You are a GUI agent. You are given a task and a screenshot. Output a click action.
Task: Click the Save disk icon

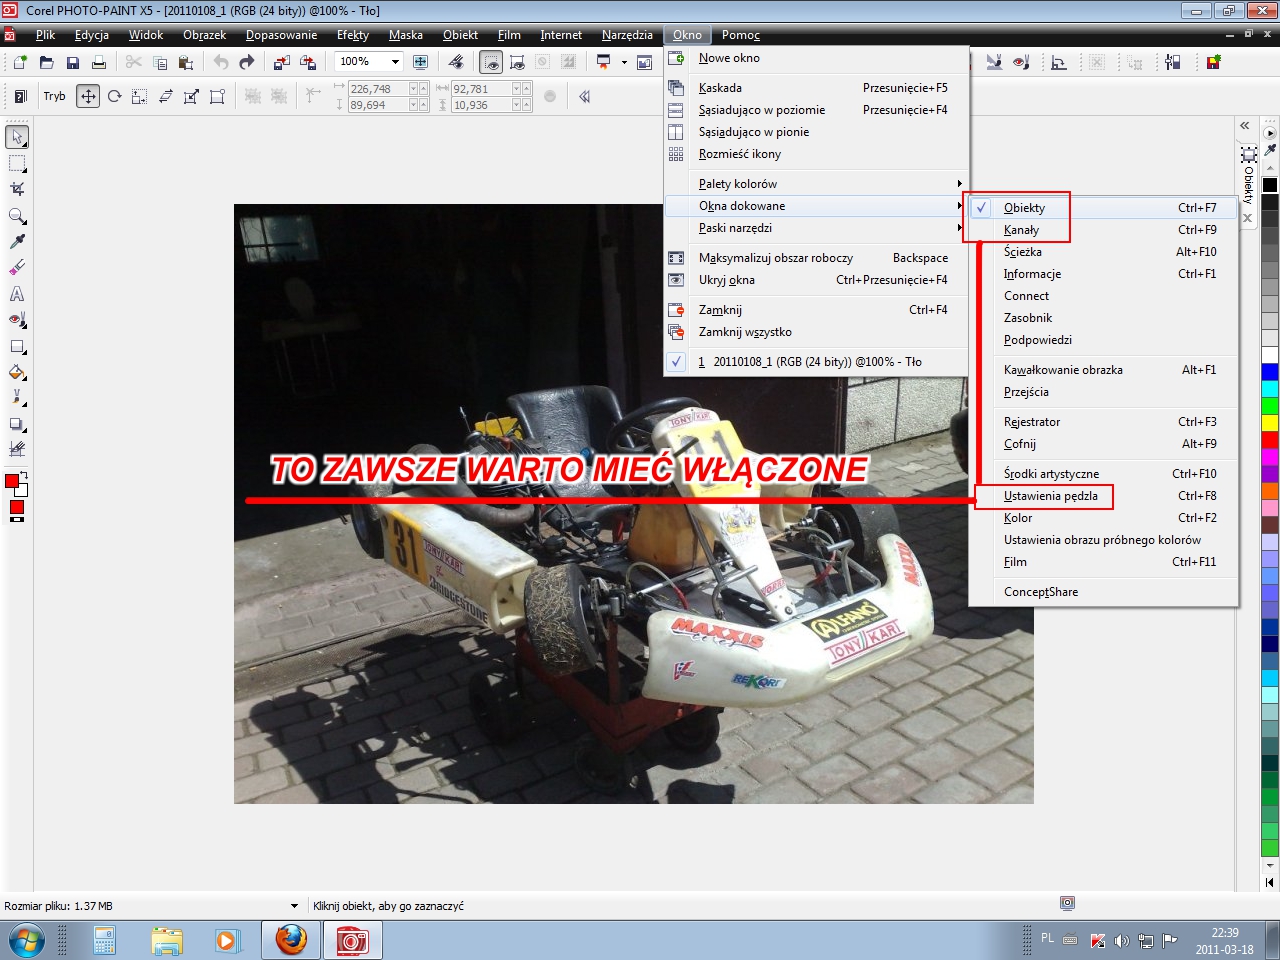[72, 62]
